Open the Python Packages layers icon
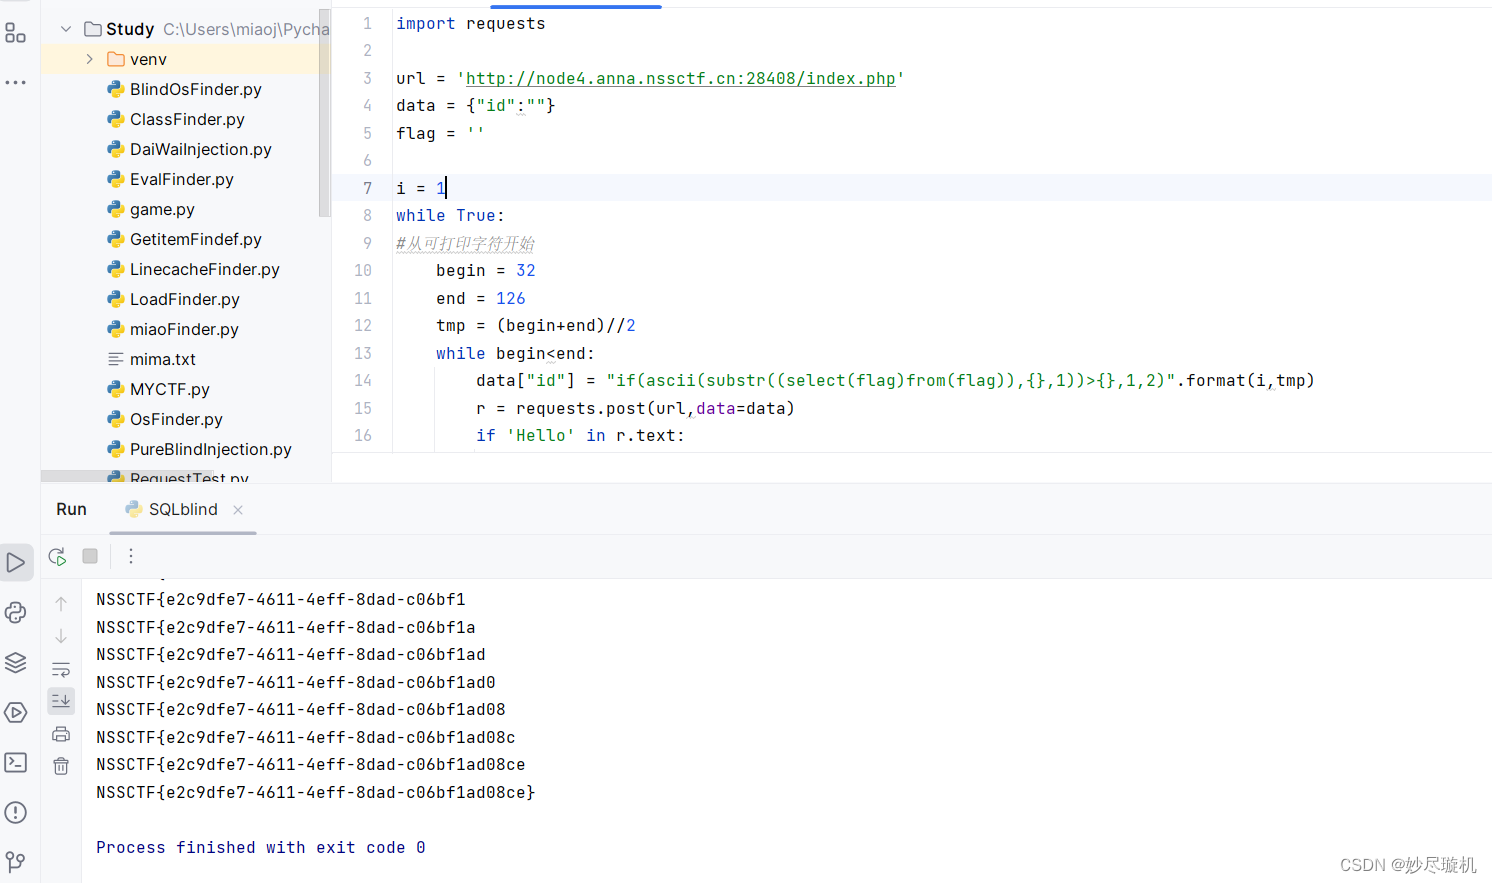The image size is (1492, 883). point(16,663)
